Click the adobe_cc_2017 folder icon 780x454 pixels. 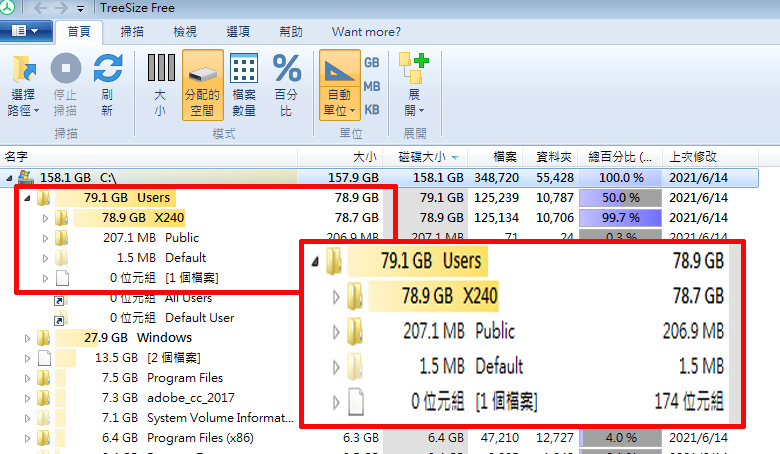[x=43, y=398]
